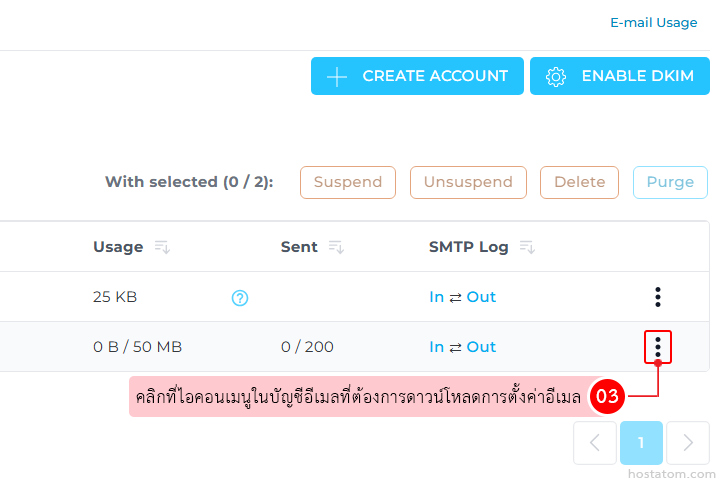Open the highlighted second row three-dot menu

pos(657,347)
